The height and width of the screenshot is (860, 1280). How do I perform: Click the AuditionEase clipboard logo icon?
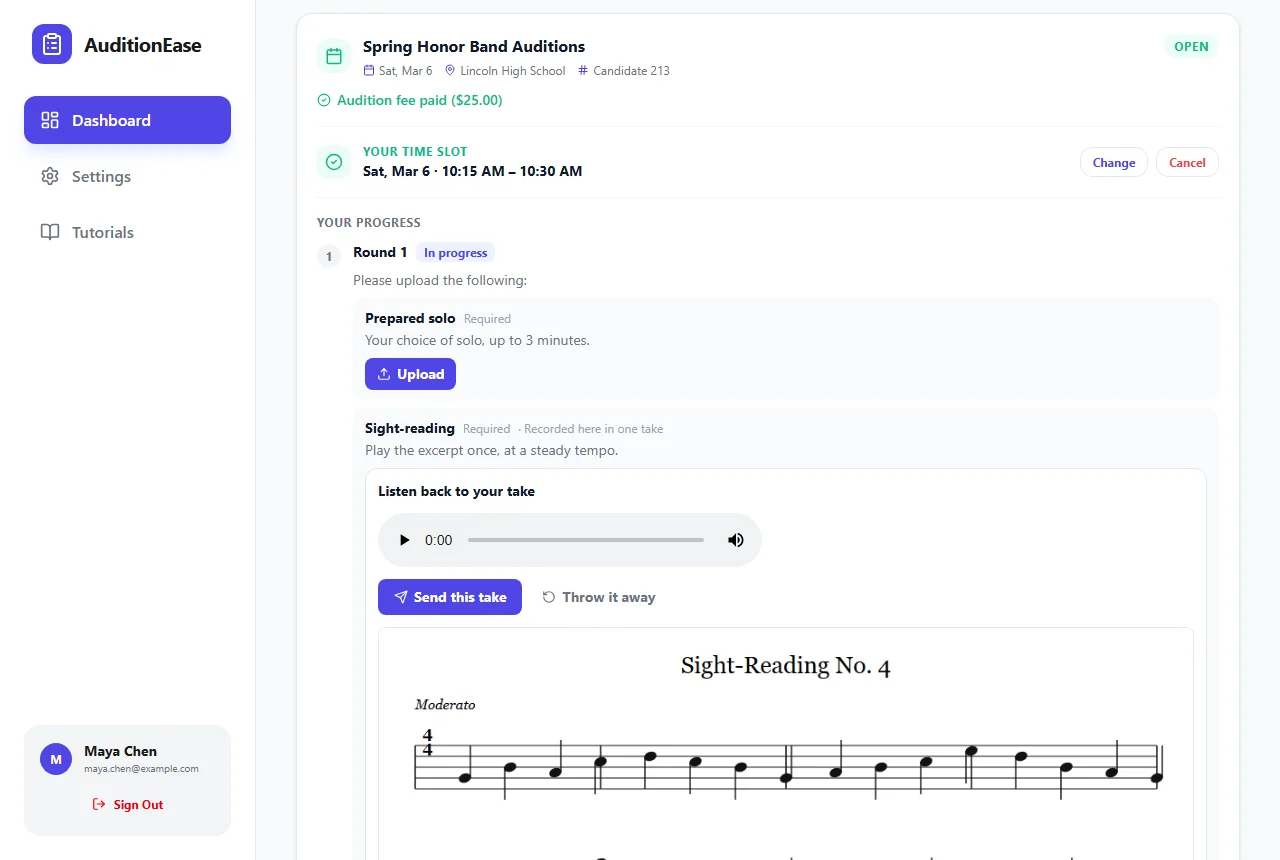point(52,44)
